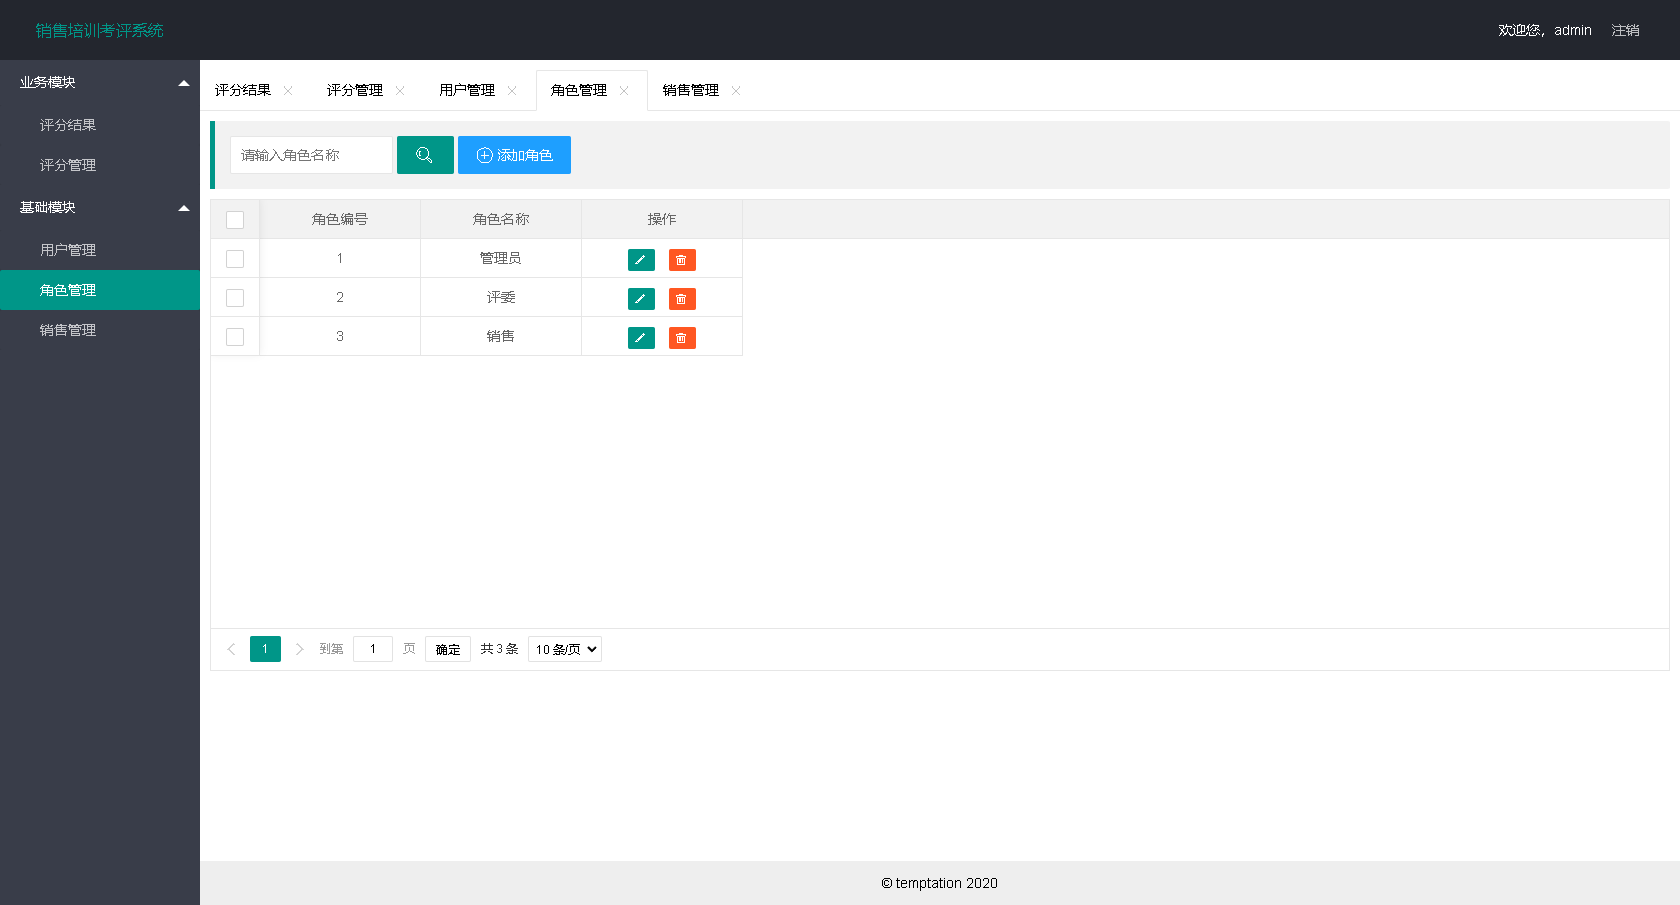Toggle the select-all checkbox in table header
The image size is (1680, 905).
coord(235,219)
